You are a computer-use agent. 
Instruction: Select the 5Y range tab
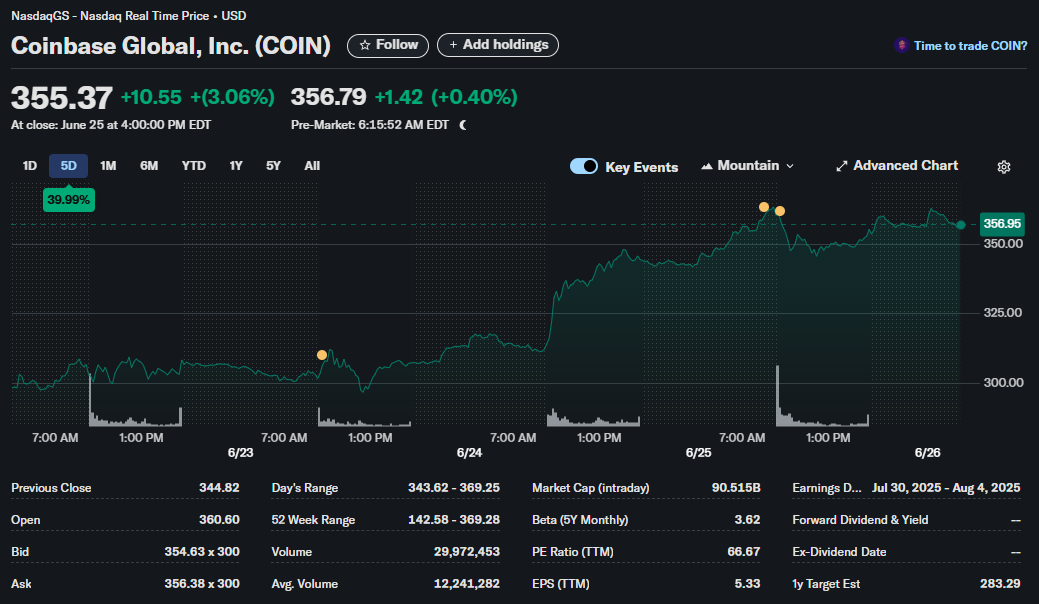tap(273, 166)
